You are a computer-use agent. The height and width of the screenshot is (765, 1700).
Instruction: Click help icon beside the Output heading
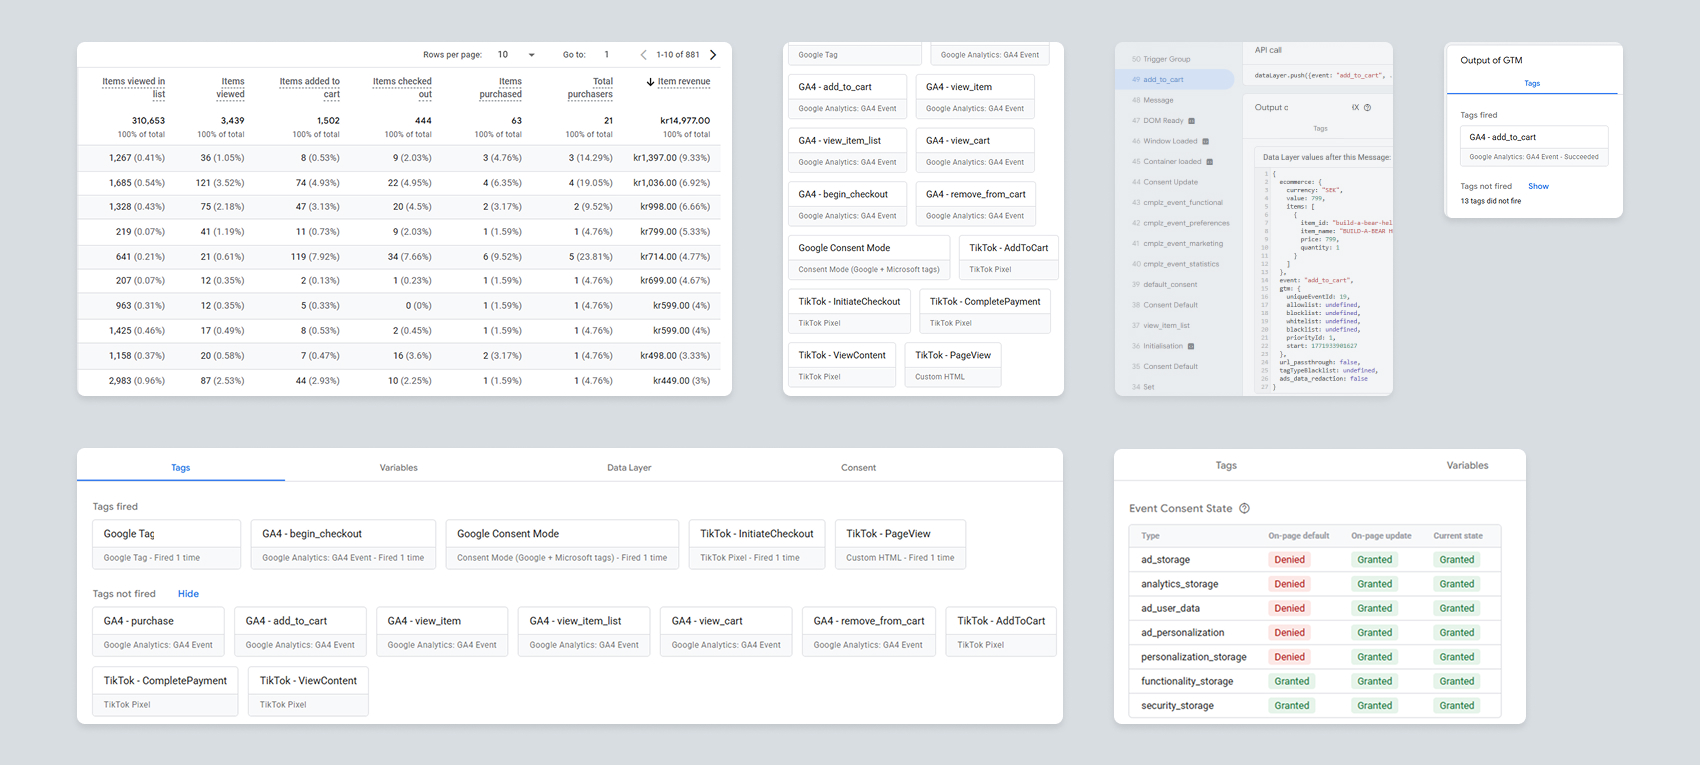[x=1367, y=107]
